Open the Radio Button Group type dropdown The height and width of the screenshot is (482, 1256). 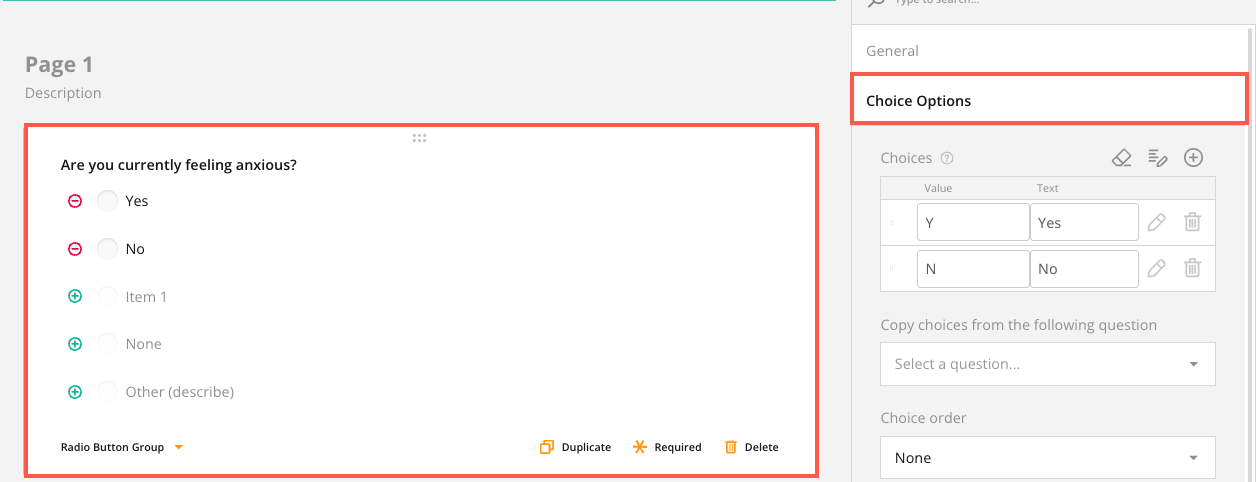(122, 447)
